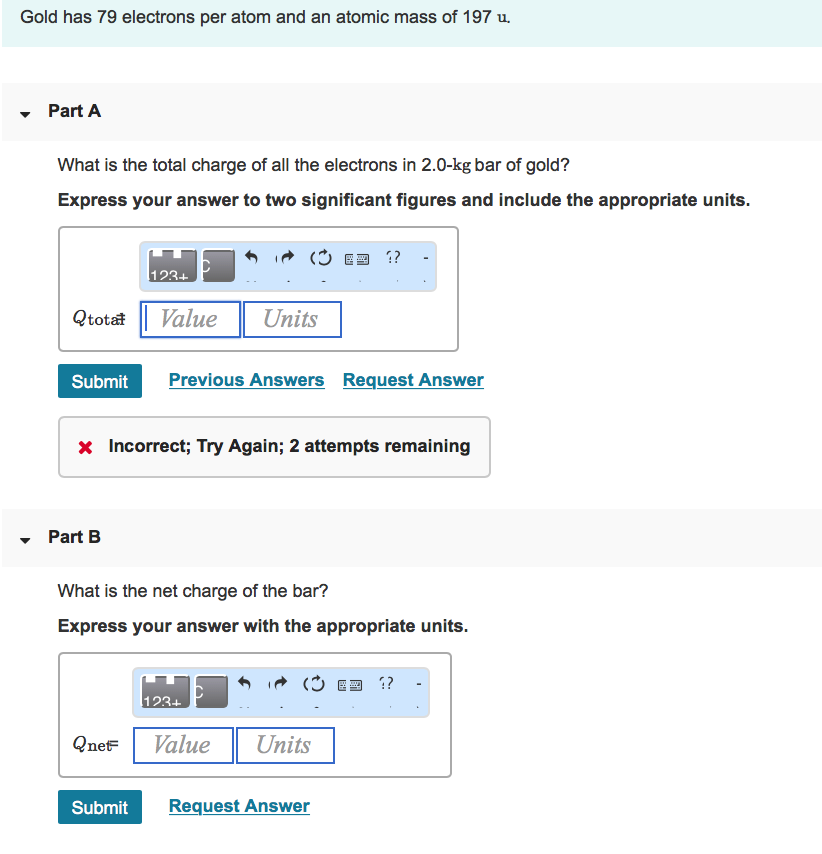Viewport: 822px width, 854px height.
Task: Click the Value field for Q total
Action: pos(190,318)
